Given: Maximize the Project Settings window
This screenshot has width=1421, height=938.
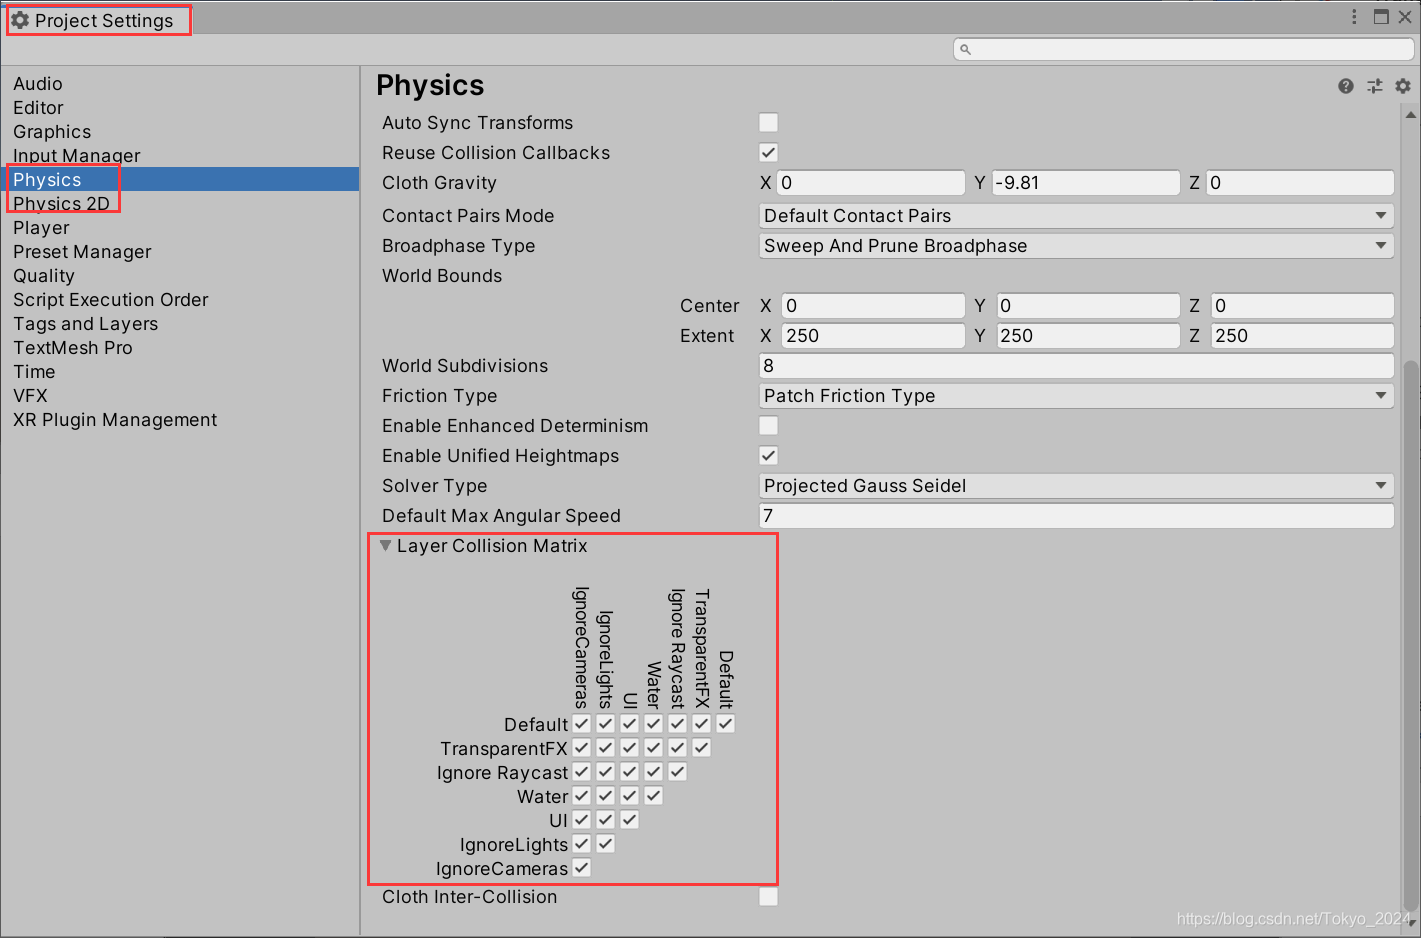Looking at the screenshot, I should [1381, 17].
